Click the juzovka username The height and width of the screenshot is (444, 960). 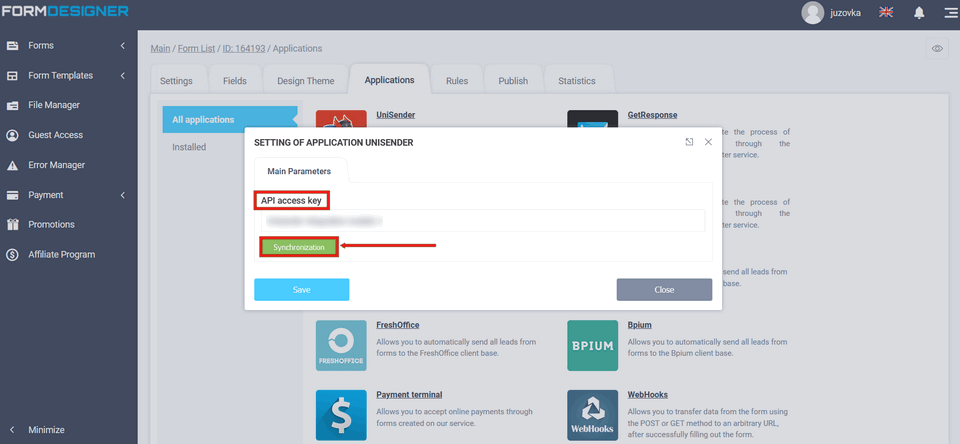pyautogui.click(x=846, y=13)
